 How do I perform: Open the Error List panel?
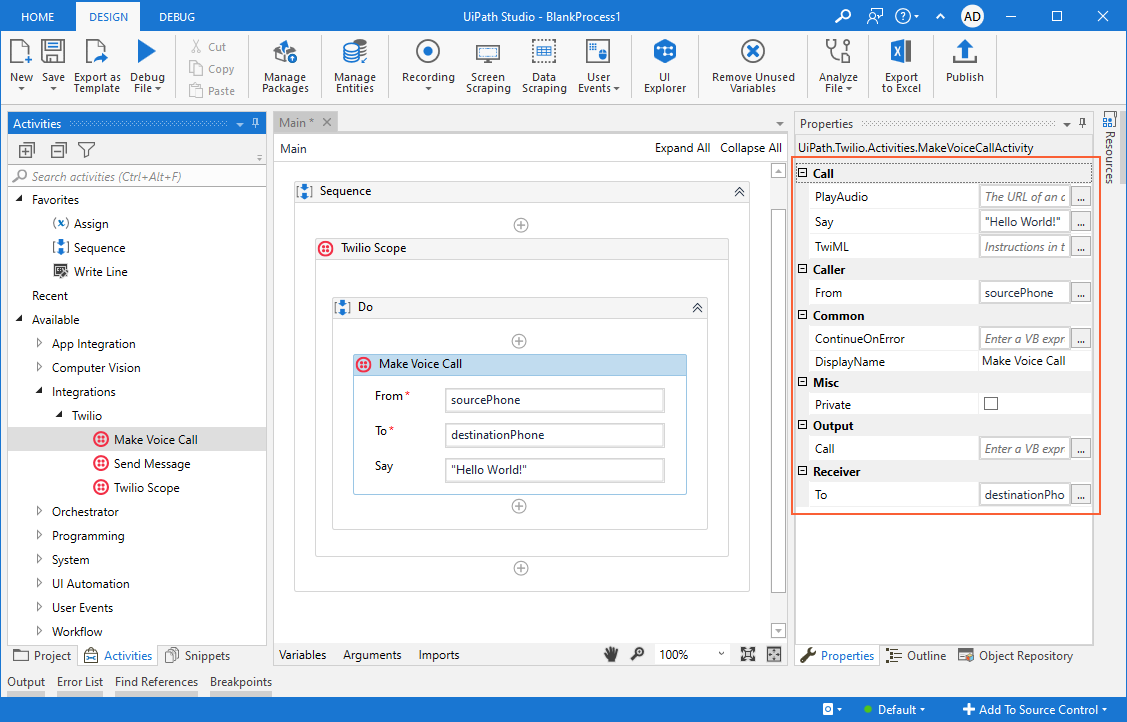(80, 682)
